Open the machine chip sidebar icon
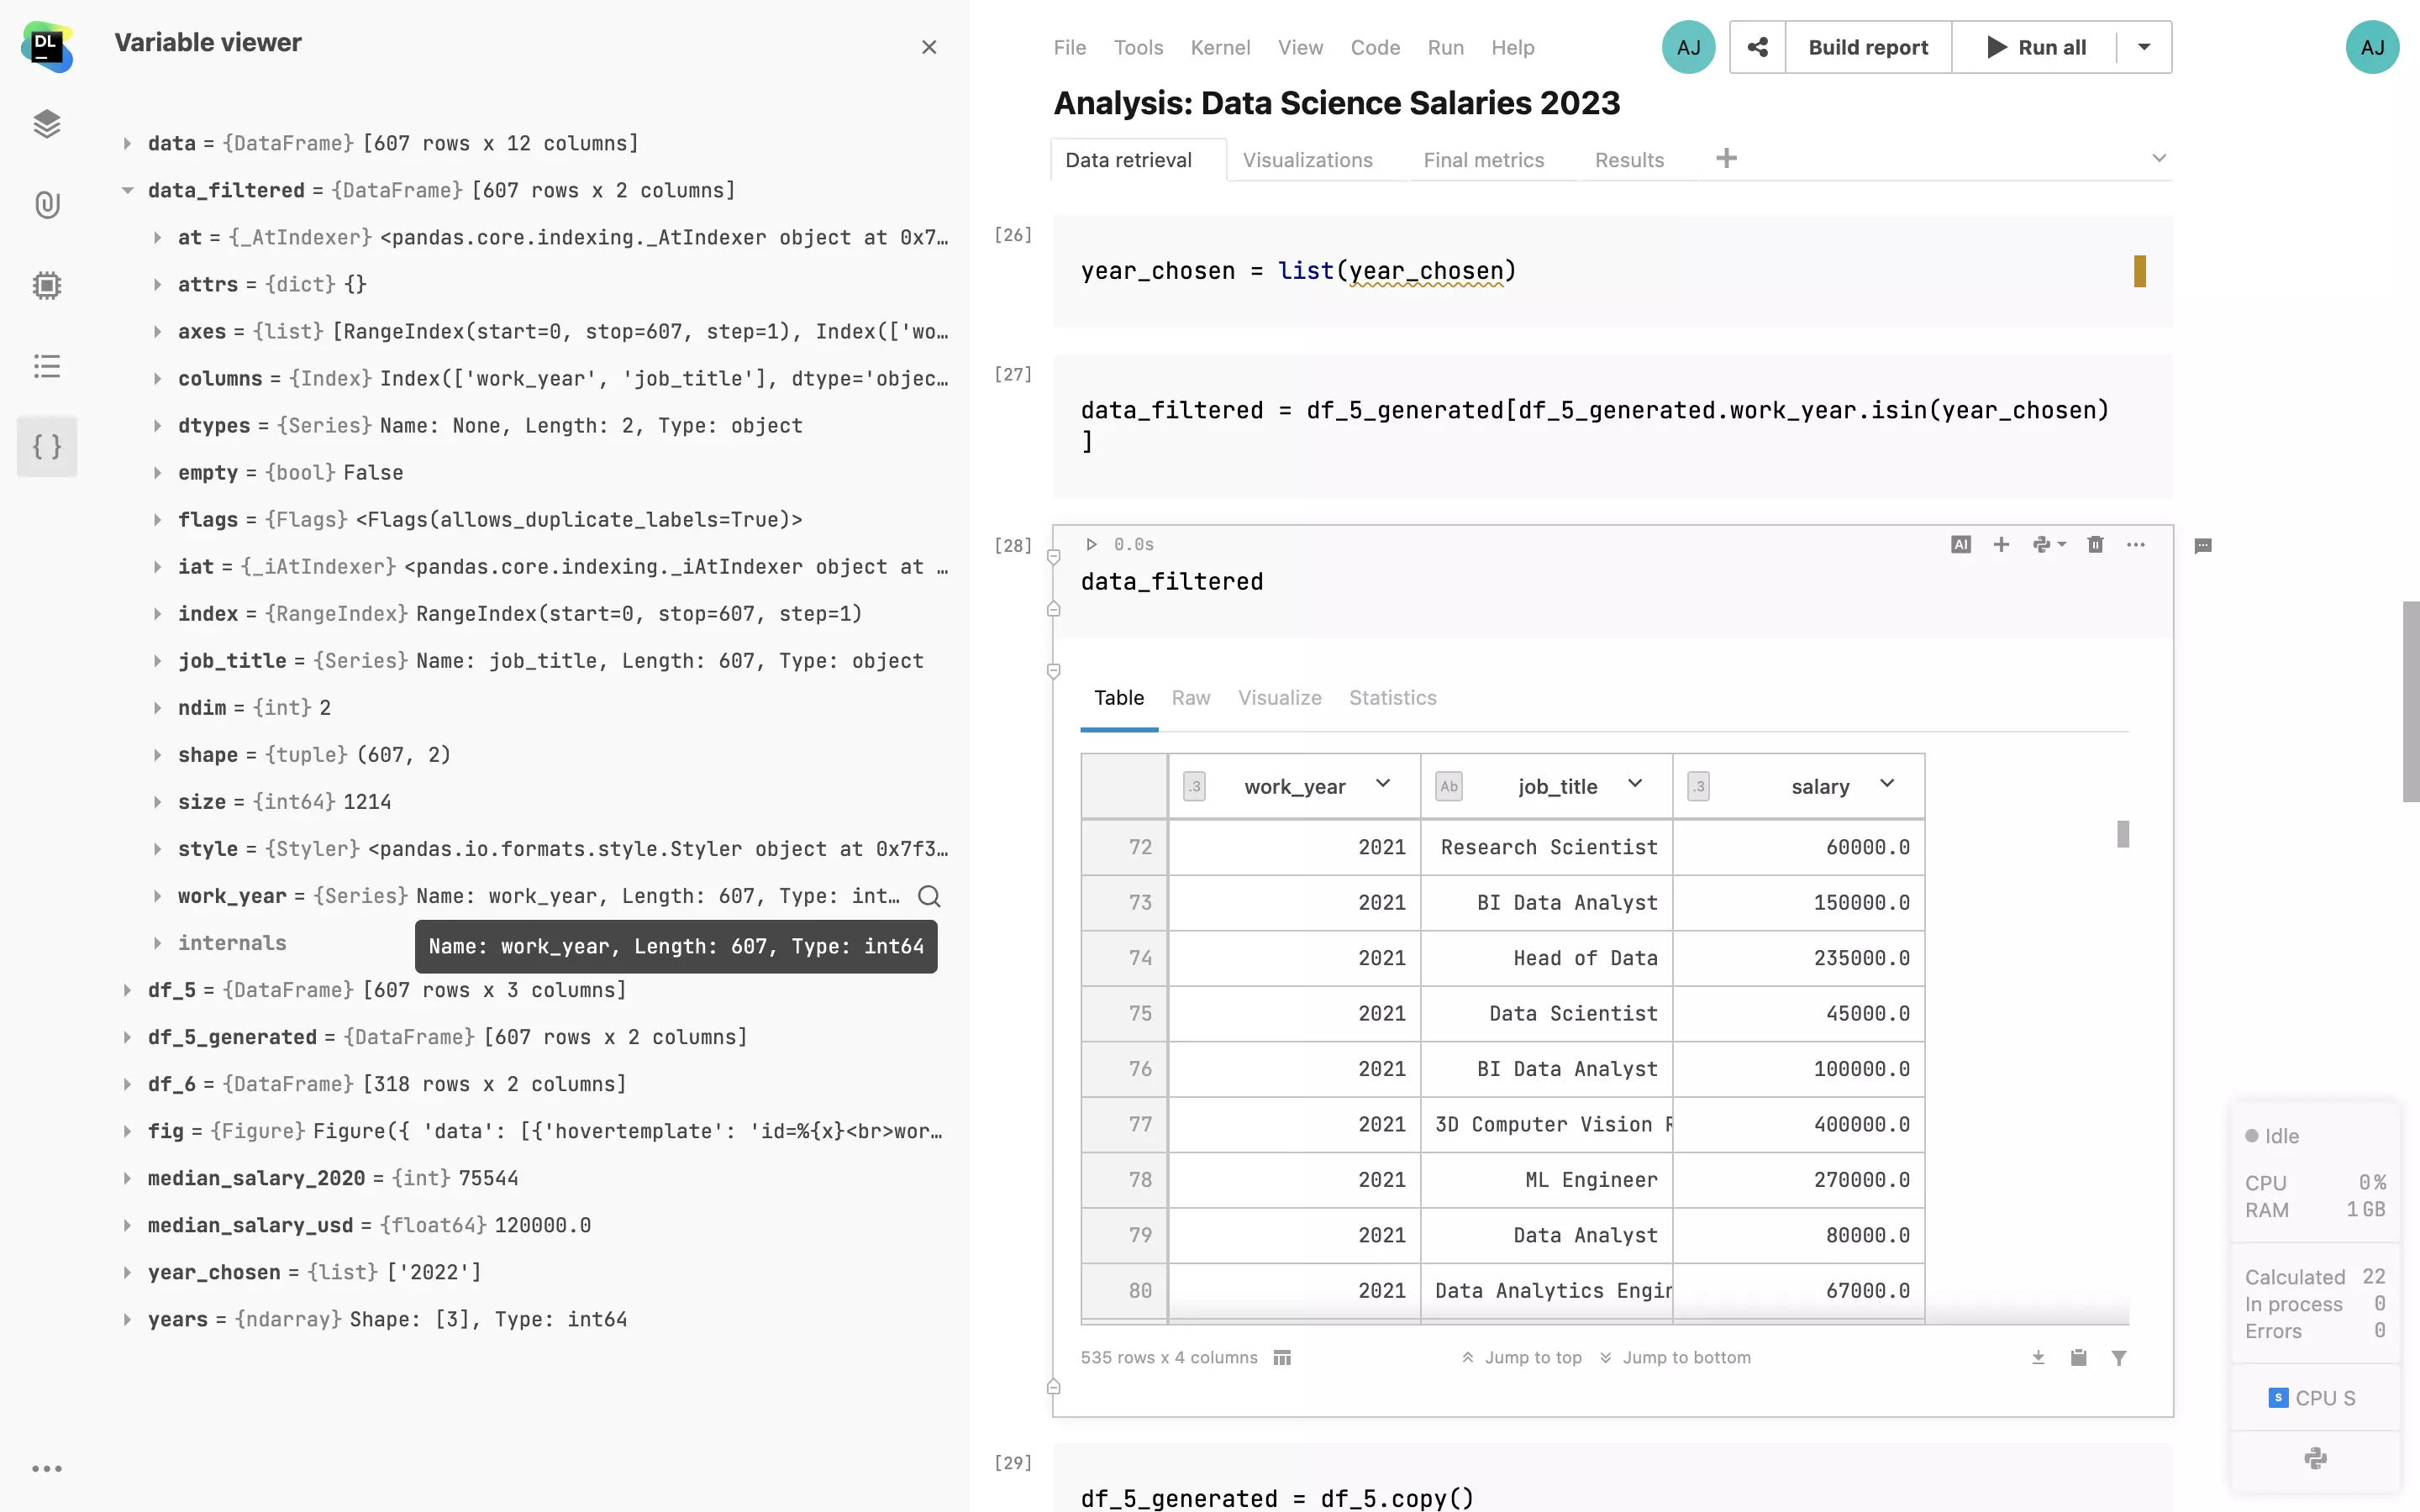Image resolution: width=2420 pixels, height=1512 pixels. [x=47, y=286]
